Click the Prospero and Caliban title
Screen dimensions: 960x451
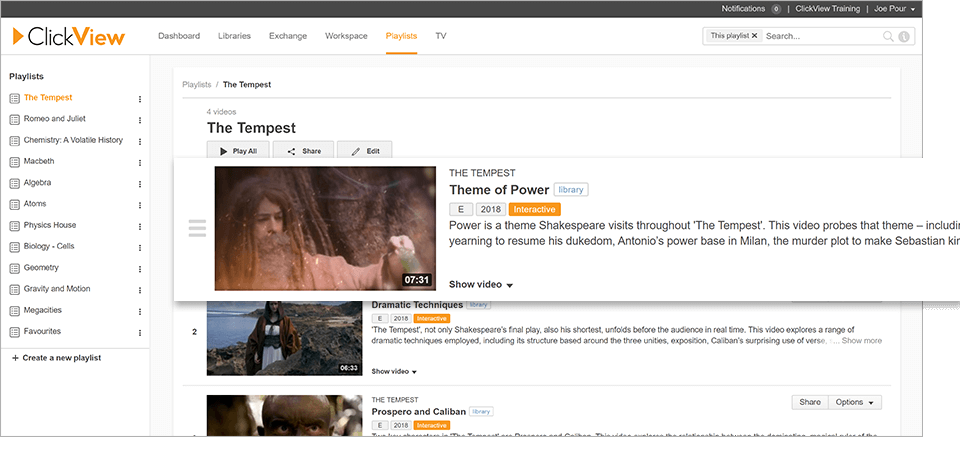419,412
